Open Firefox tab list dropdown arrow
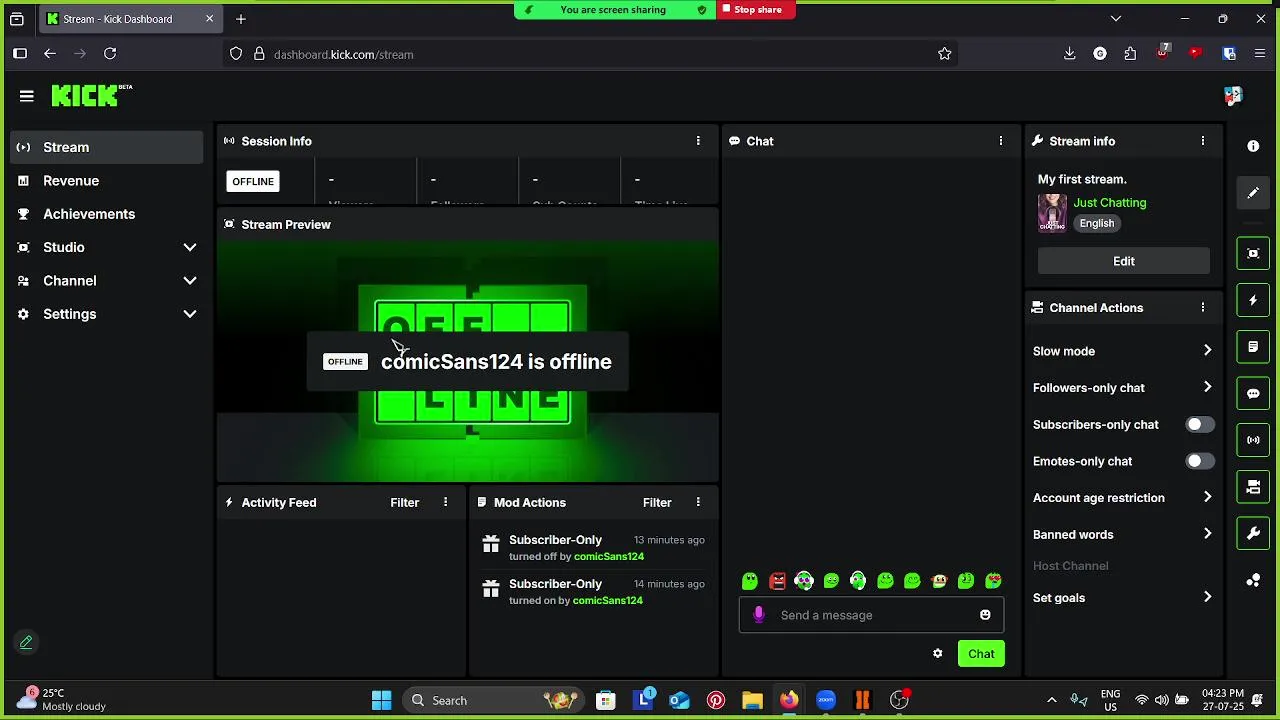This screenshot has width=1280, height=720. 1116,19
